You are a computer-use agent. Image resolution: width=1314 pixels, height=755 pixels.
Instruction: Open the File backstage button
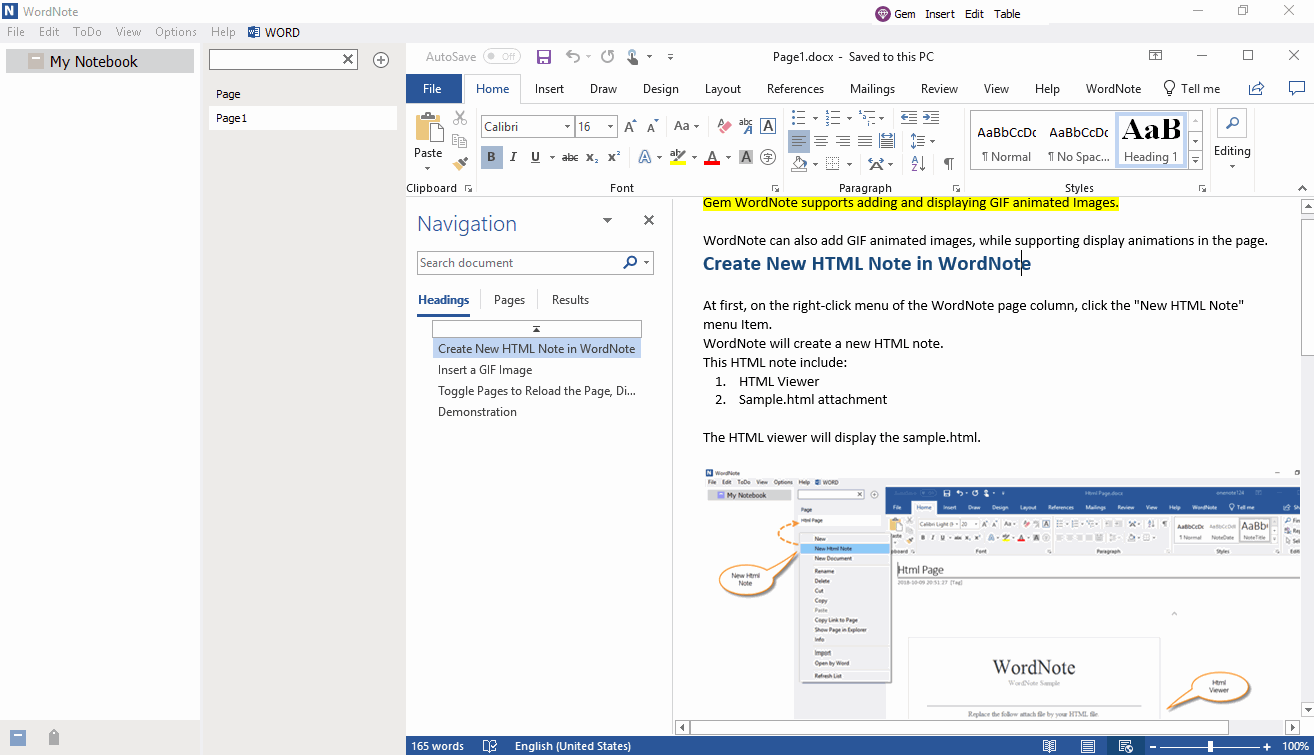point(433,89)
